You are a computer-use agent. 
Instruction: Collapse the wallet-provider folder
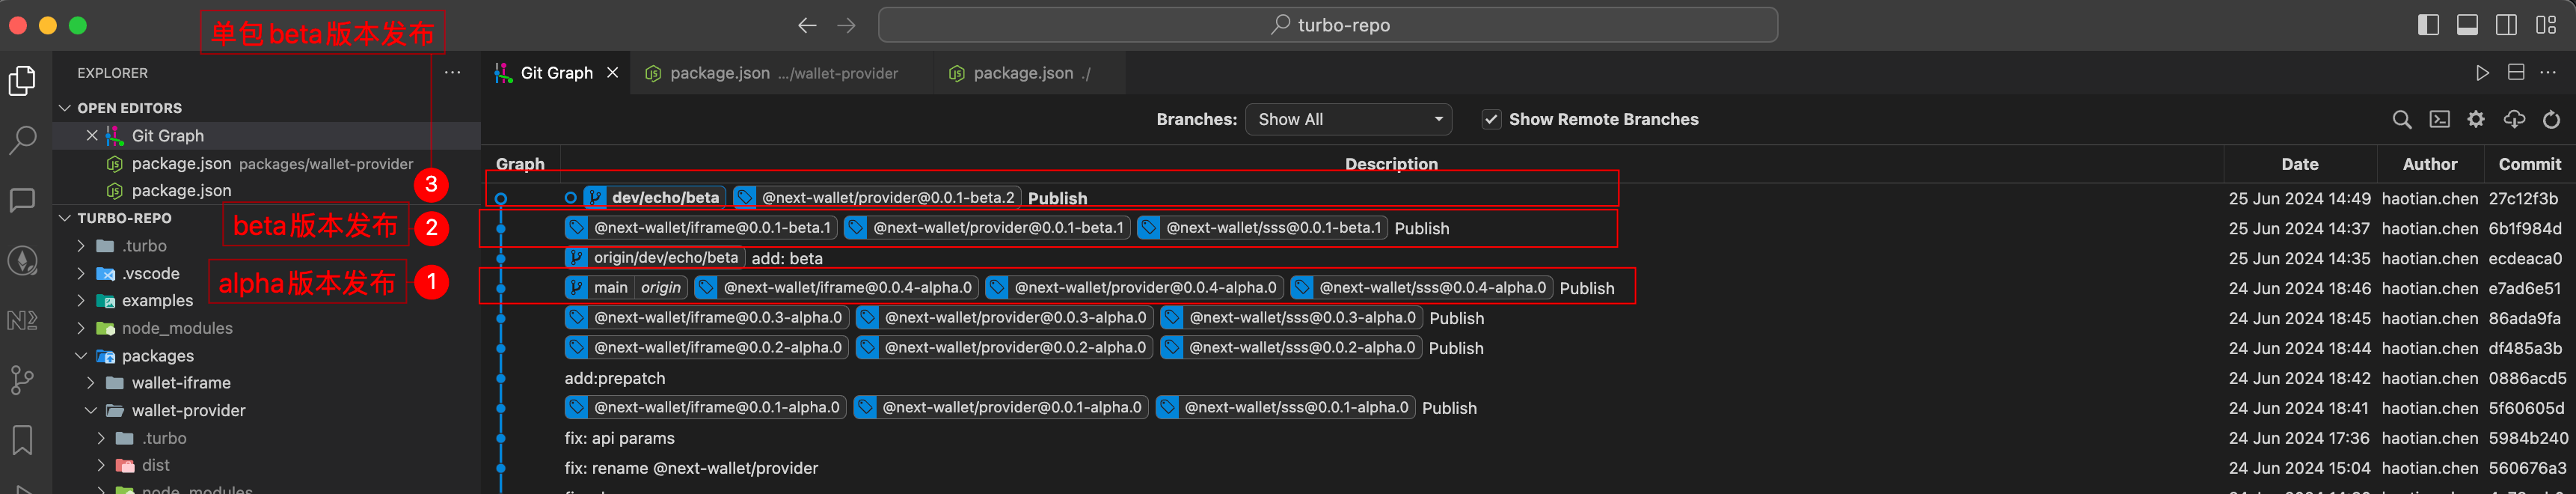tap(91, 410)
